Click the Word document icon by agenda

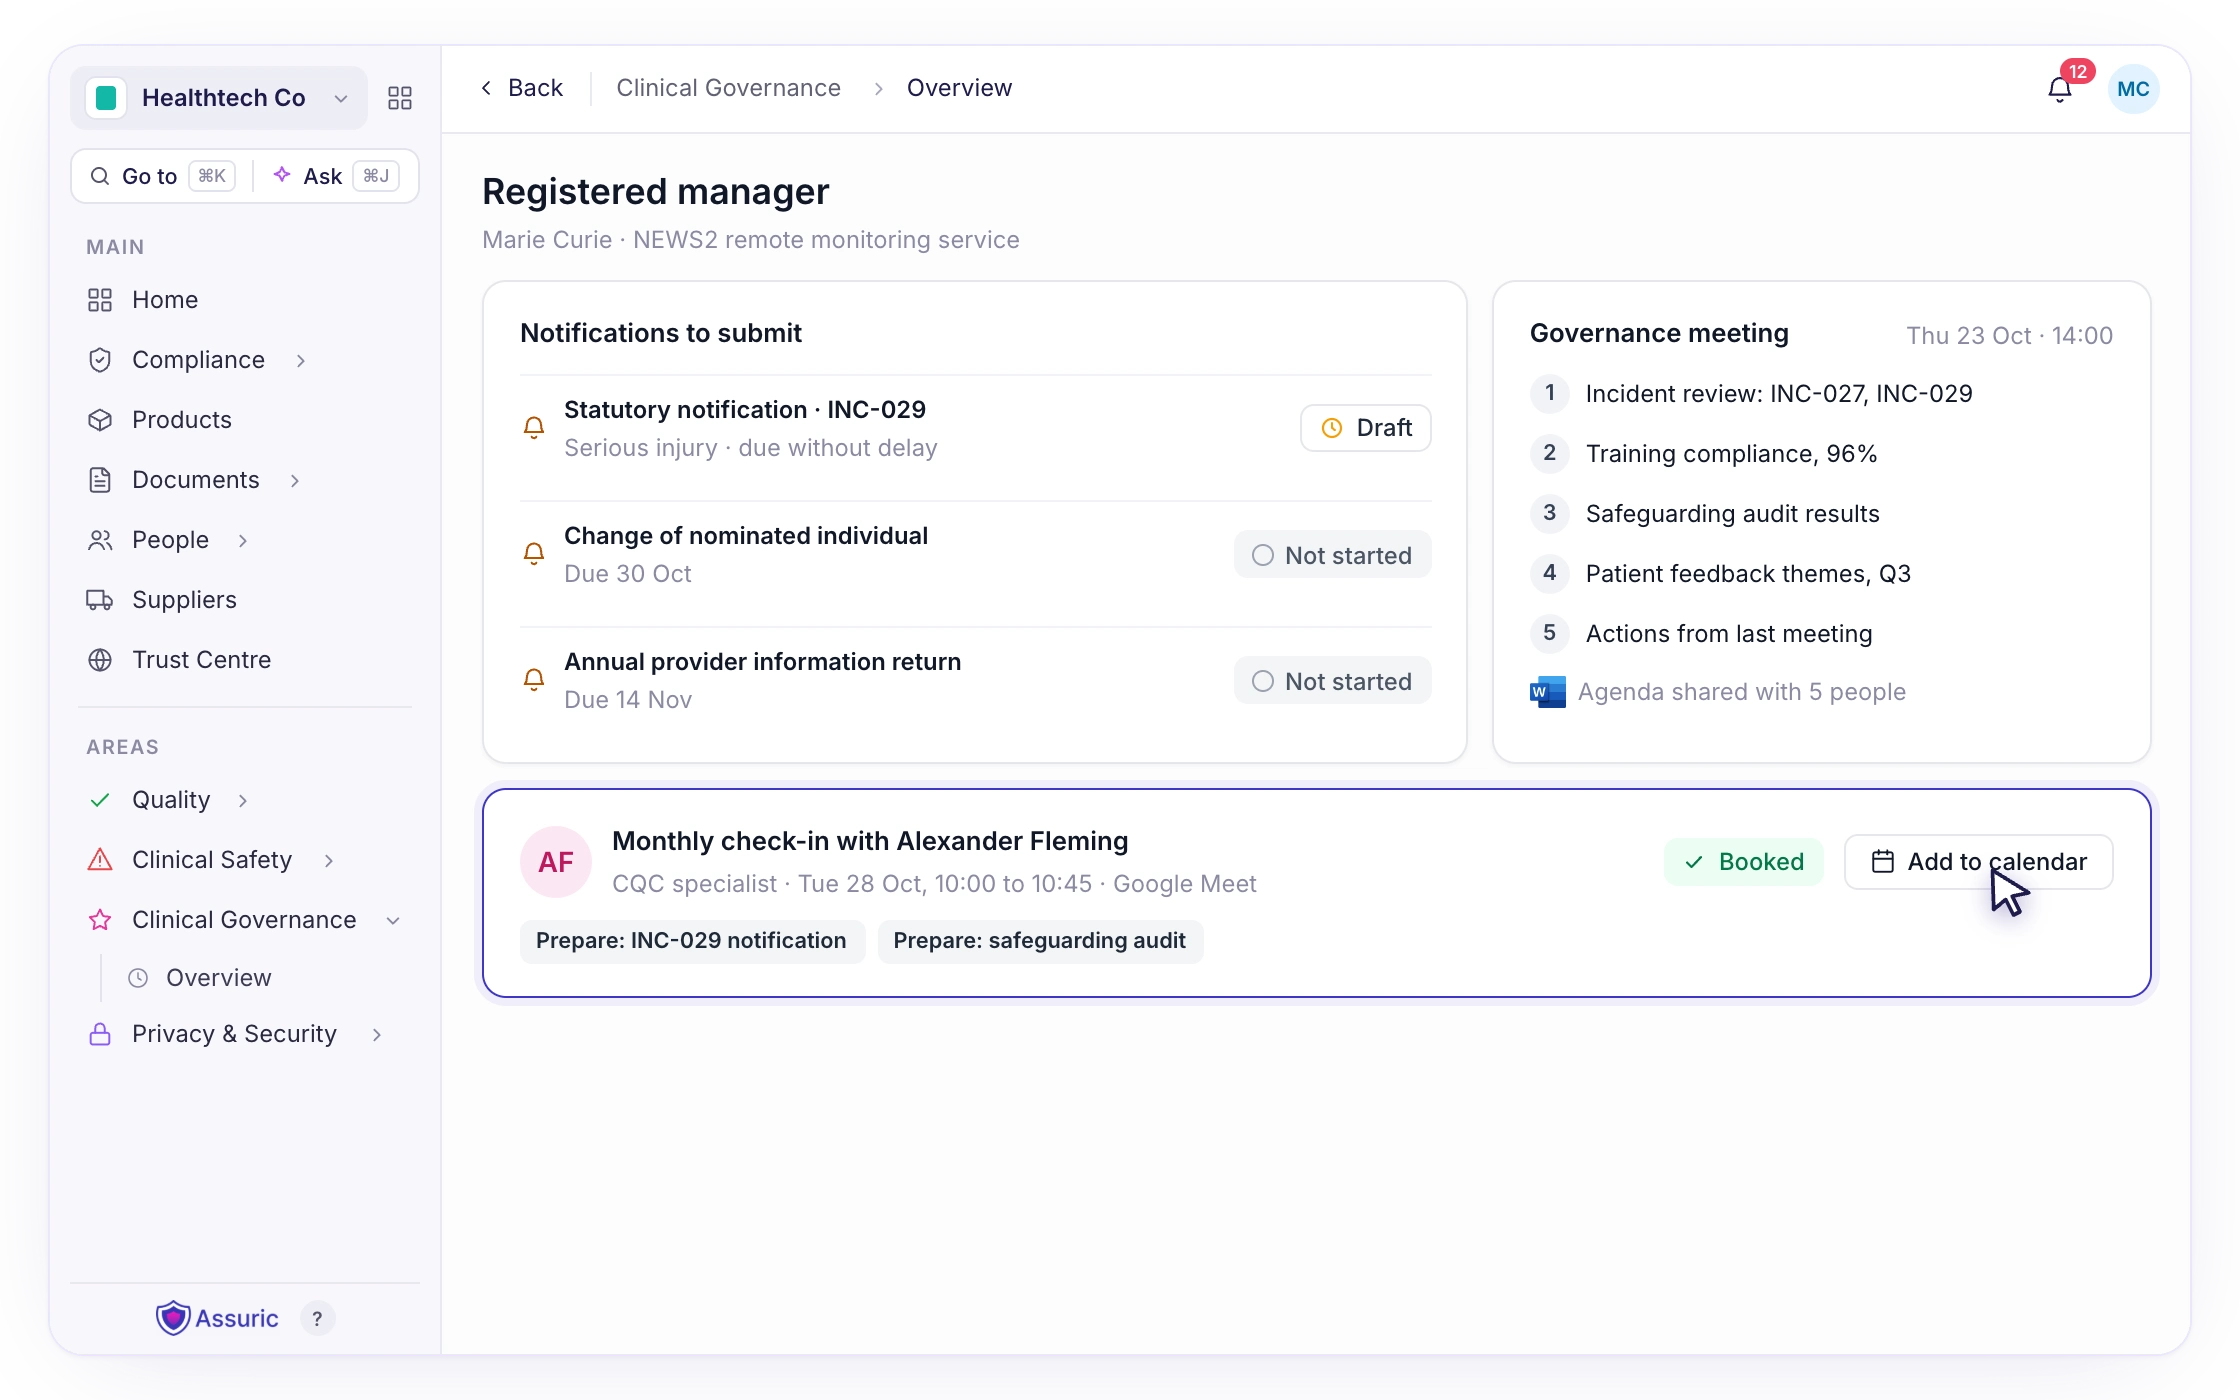pos(1548,692)
